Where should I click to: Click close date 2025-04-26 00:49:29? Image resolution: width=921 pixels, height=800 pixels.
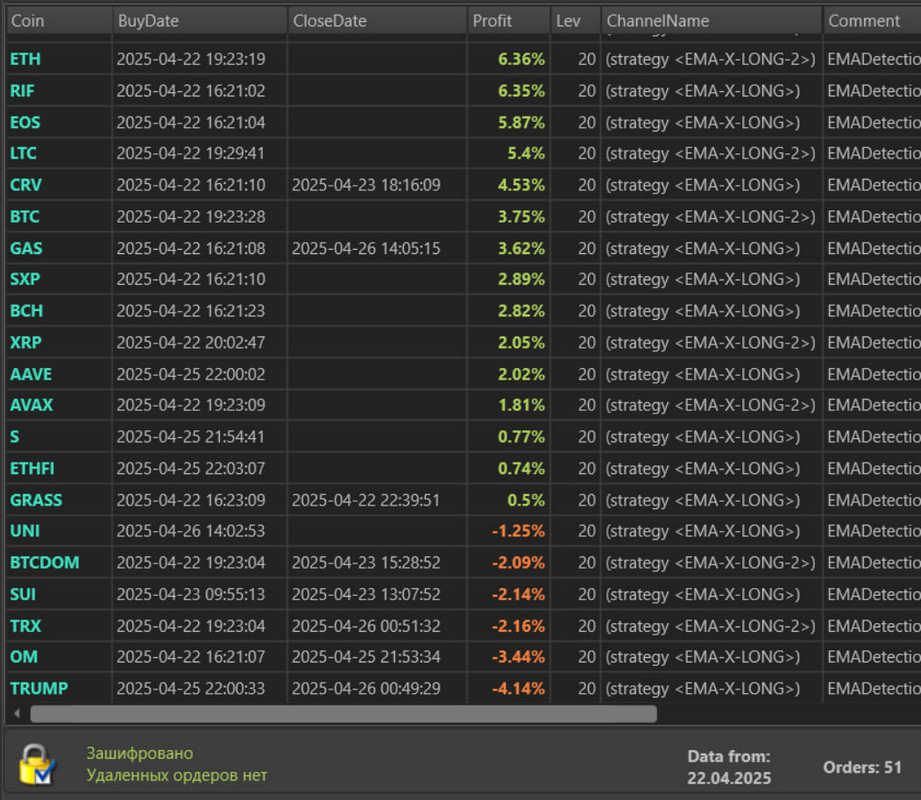(x=366, y=688)
